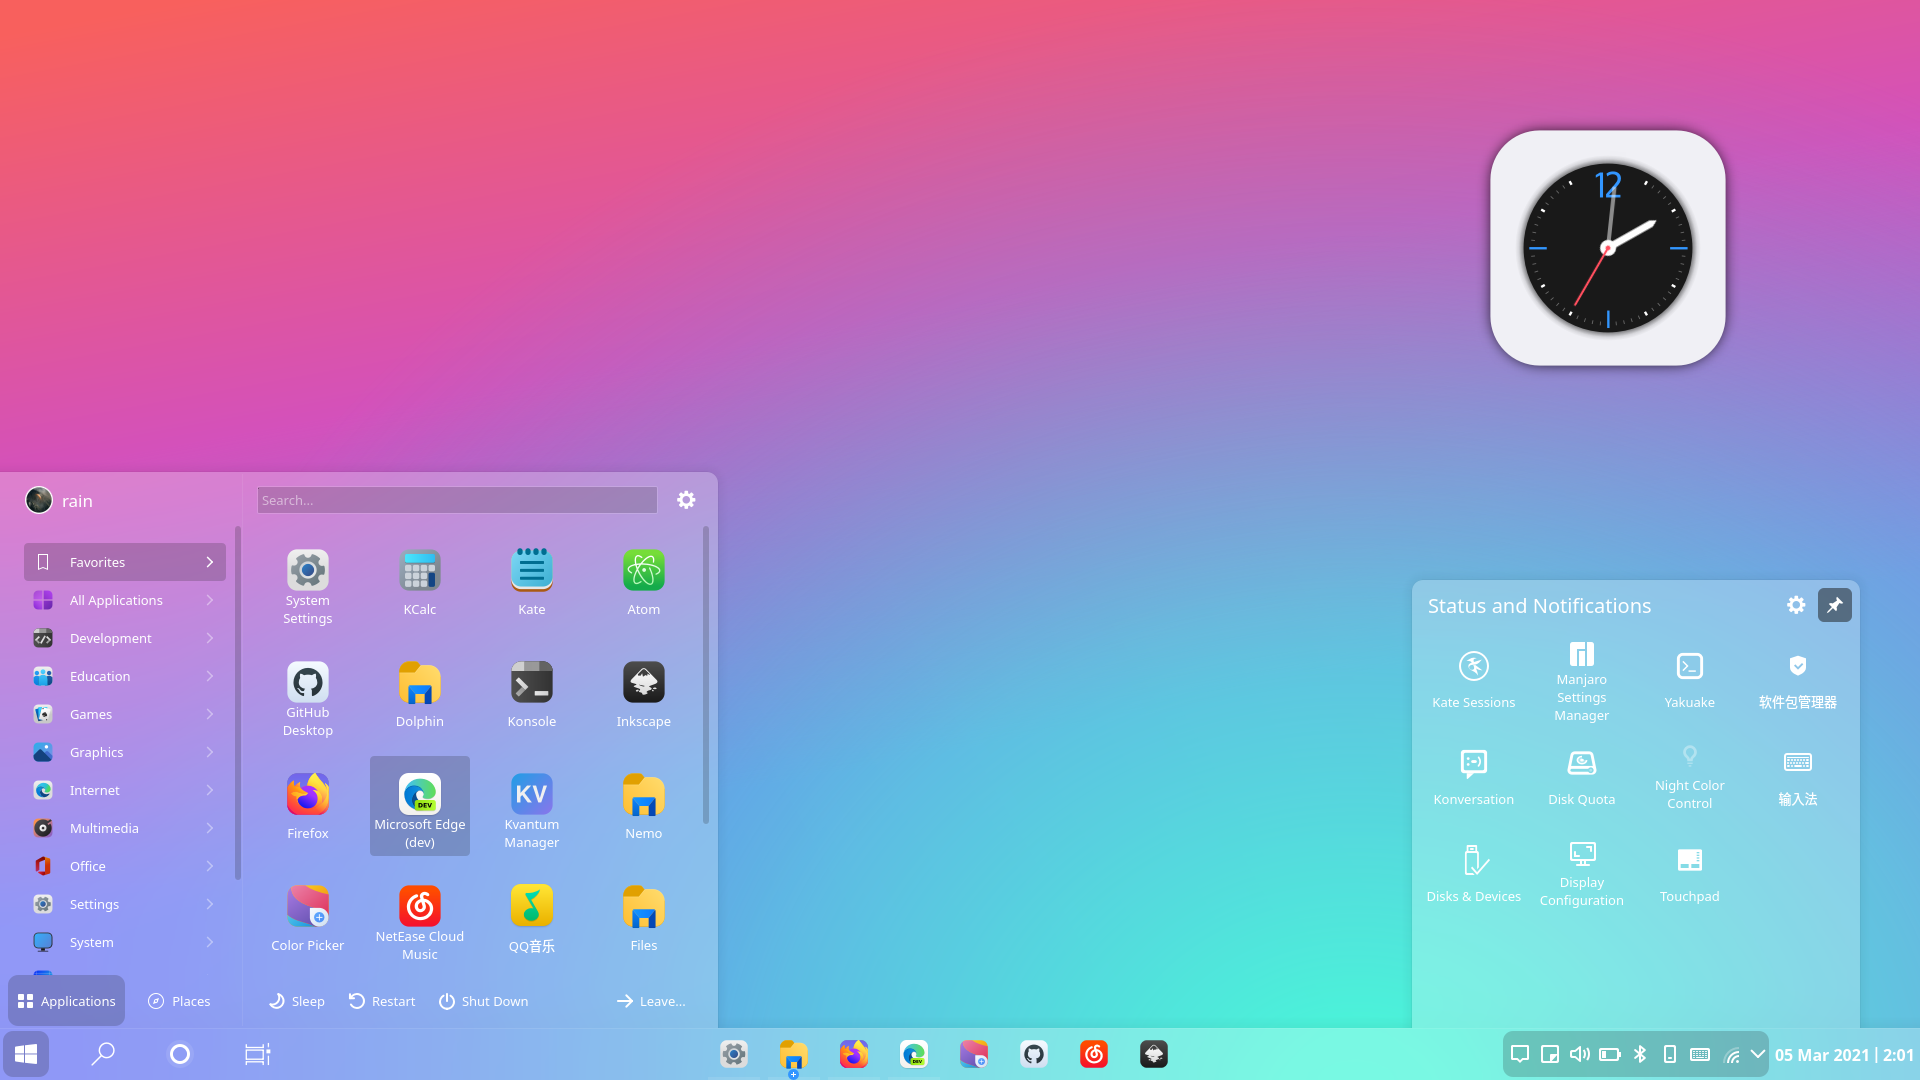1920x1080 pixels.
Task: Open the Disk Quota entry
Action: tap(1581, 777)
